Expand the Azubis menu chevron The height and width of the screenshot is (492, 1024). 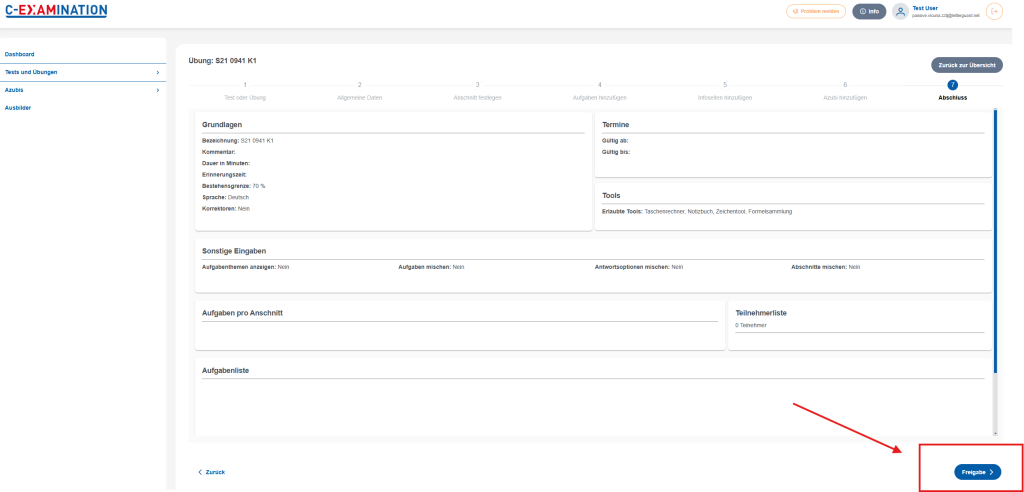[157, 90]
